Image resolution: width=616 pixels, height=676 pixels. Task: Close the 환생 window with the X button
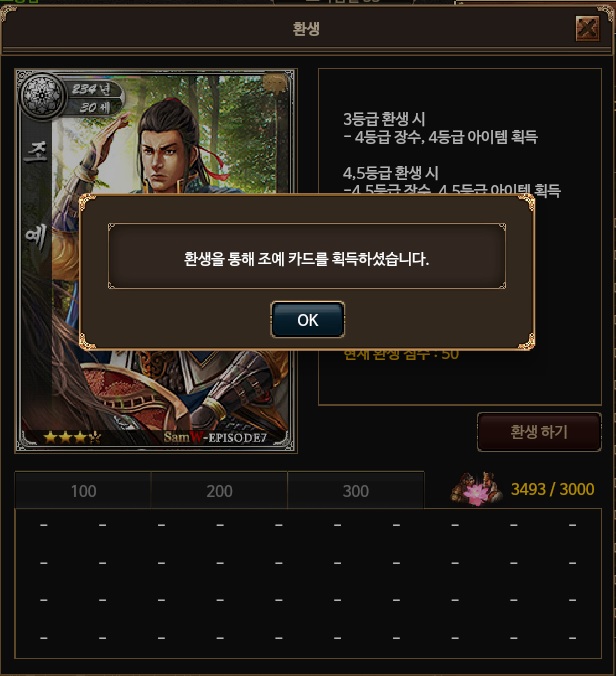[x=588, y=29]
